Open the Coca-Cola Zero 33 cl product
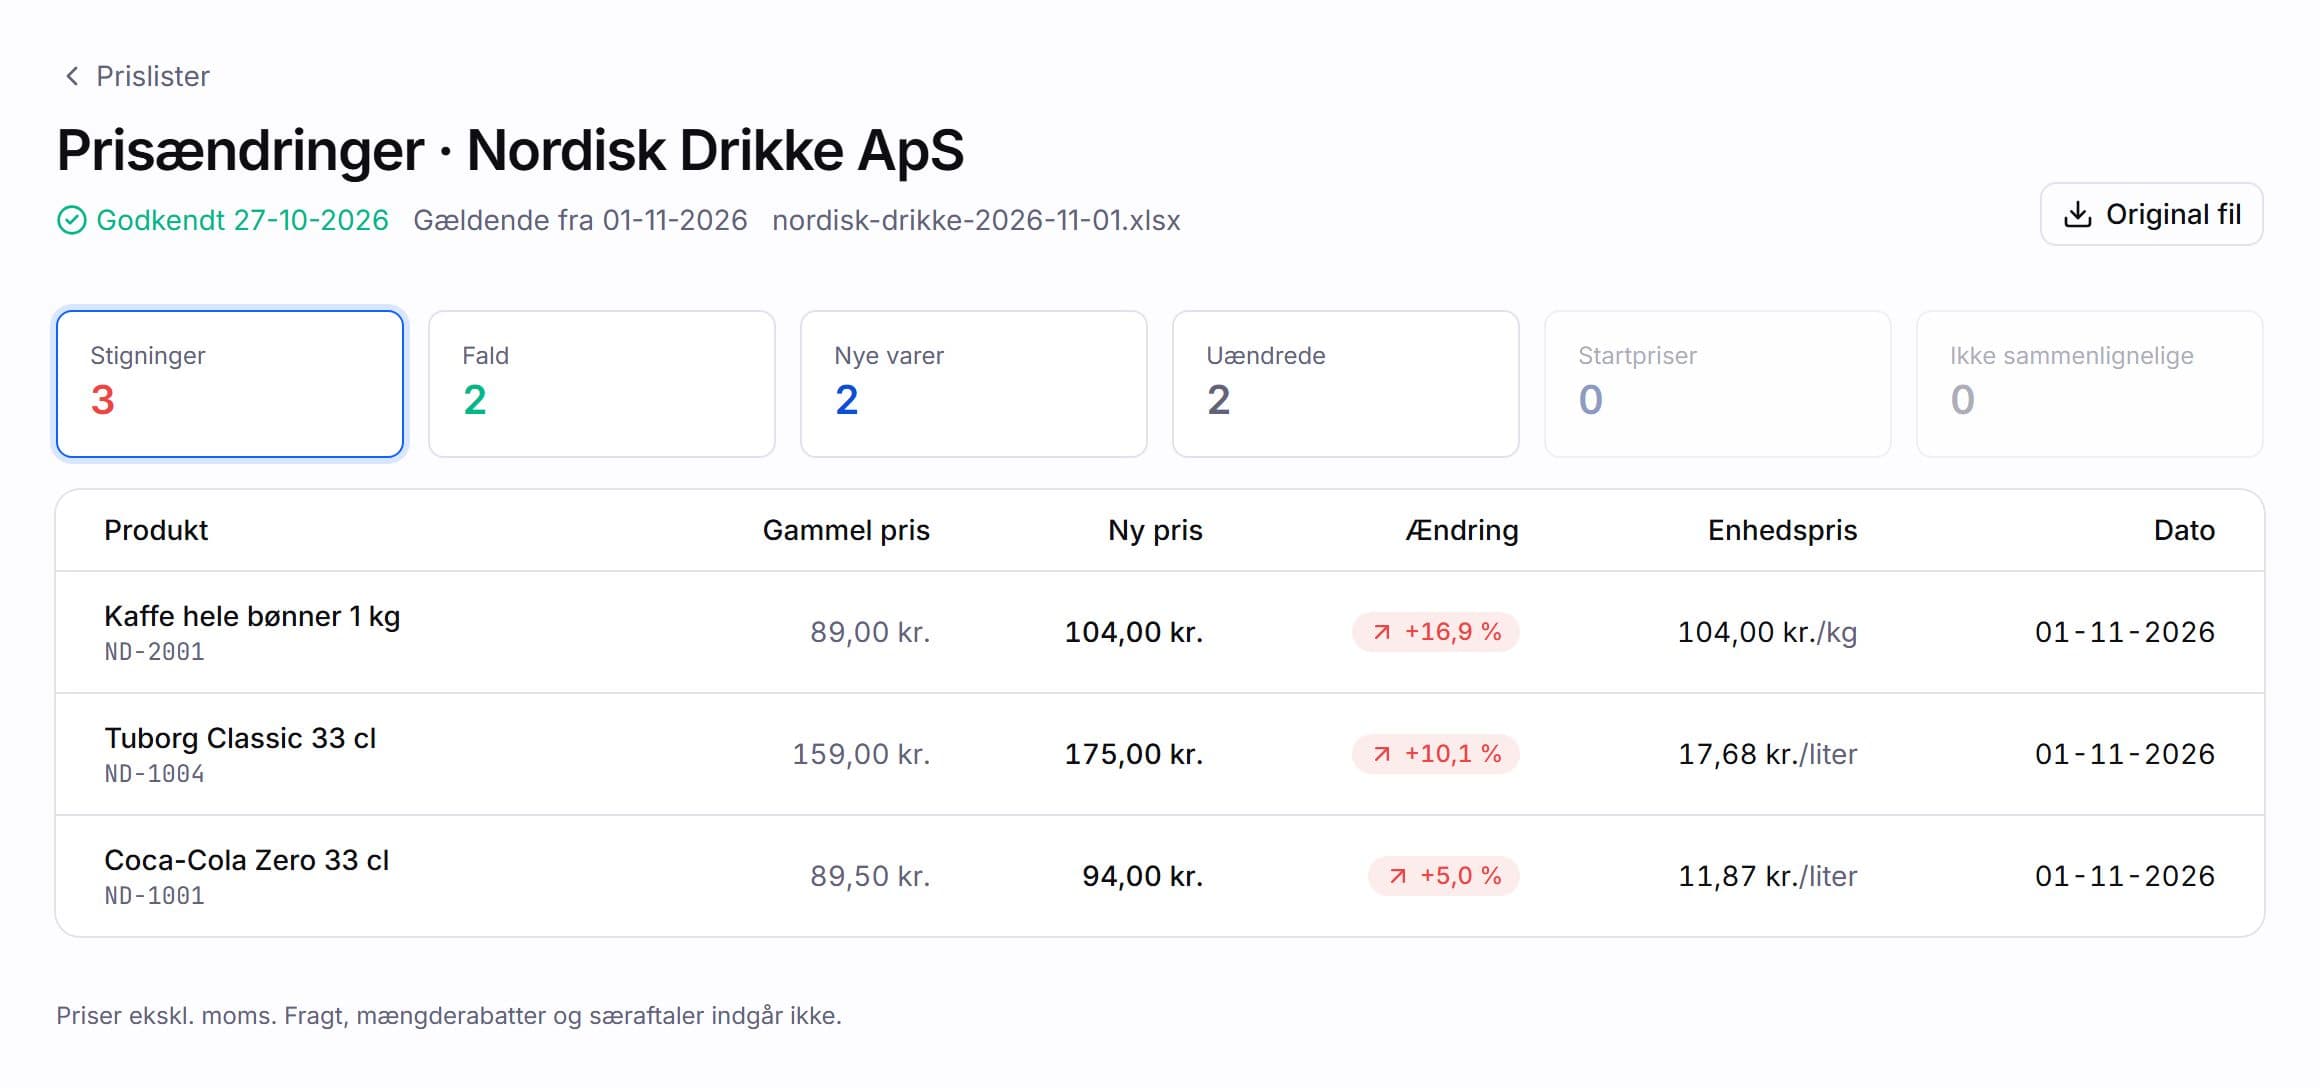 (247, 860)
